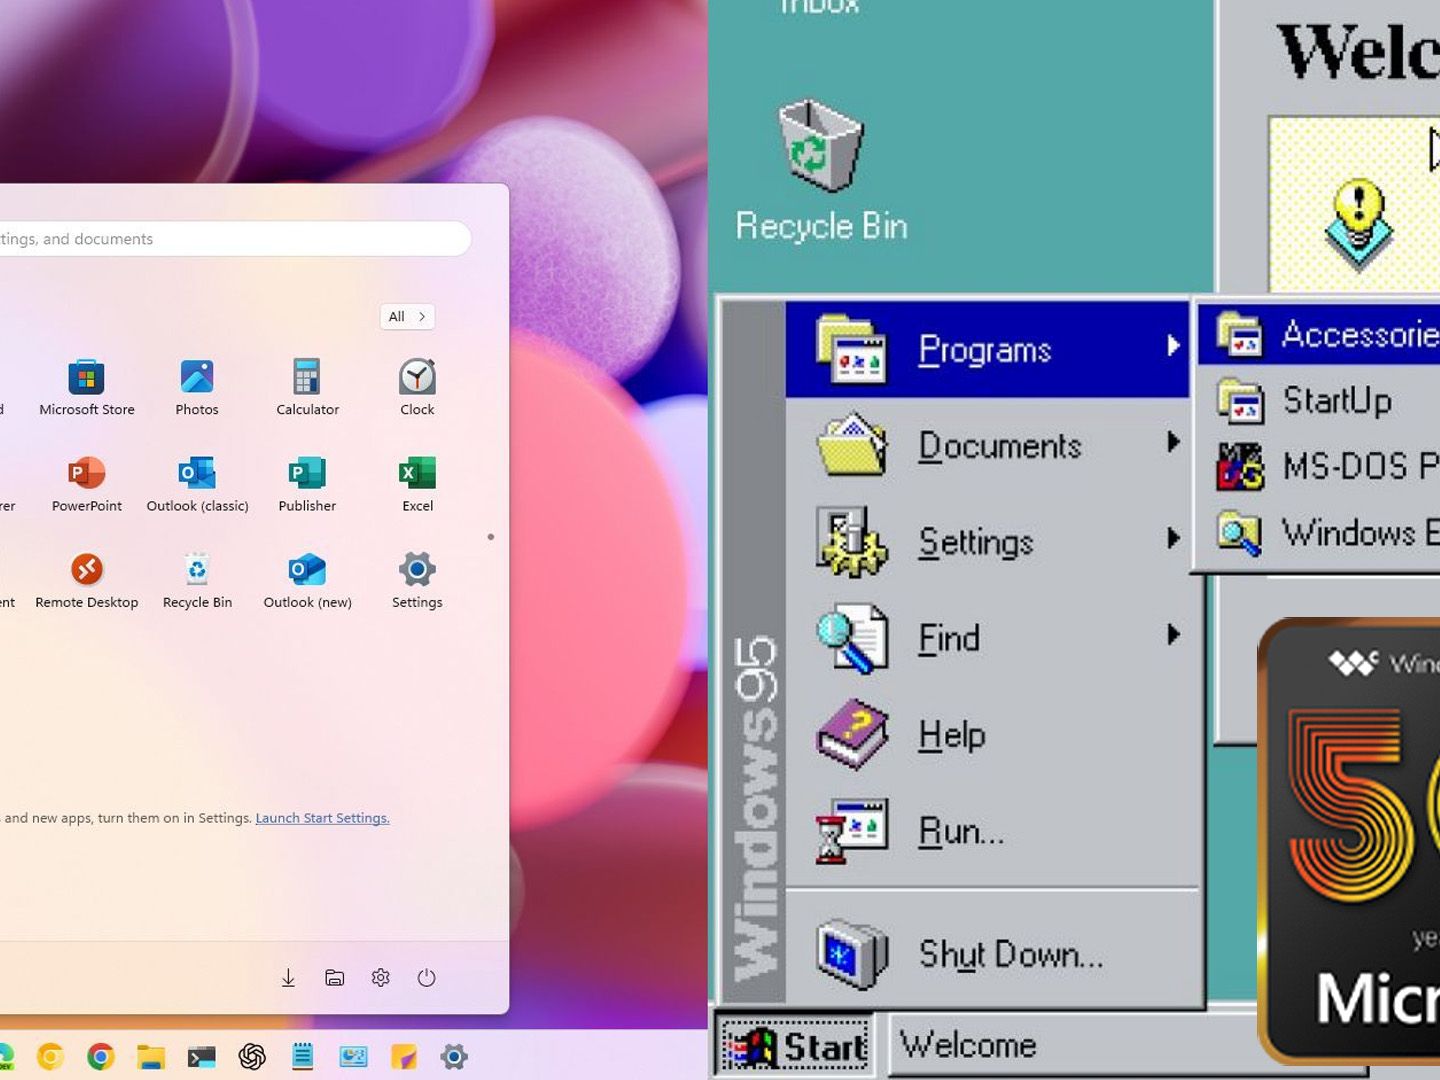1440x1080 pixels.
Task: Open Windows Explorer from the Programs submenu
Action: pos(1320,532)
